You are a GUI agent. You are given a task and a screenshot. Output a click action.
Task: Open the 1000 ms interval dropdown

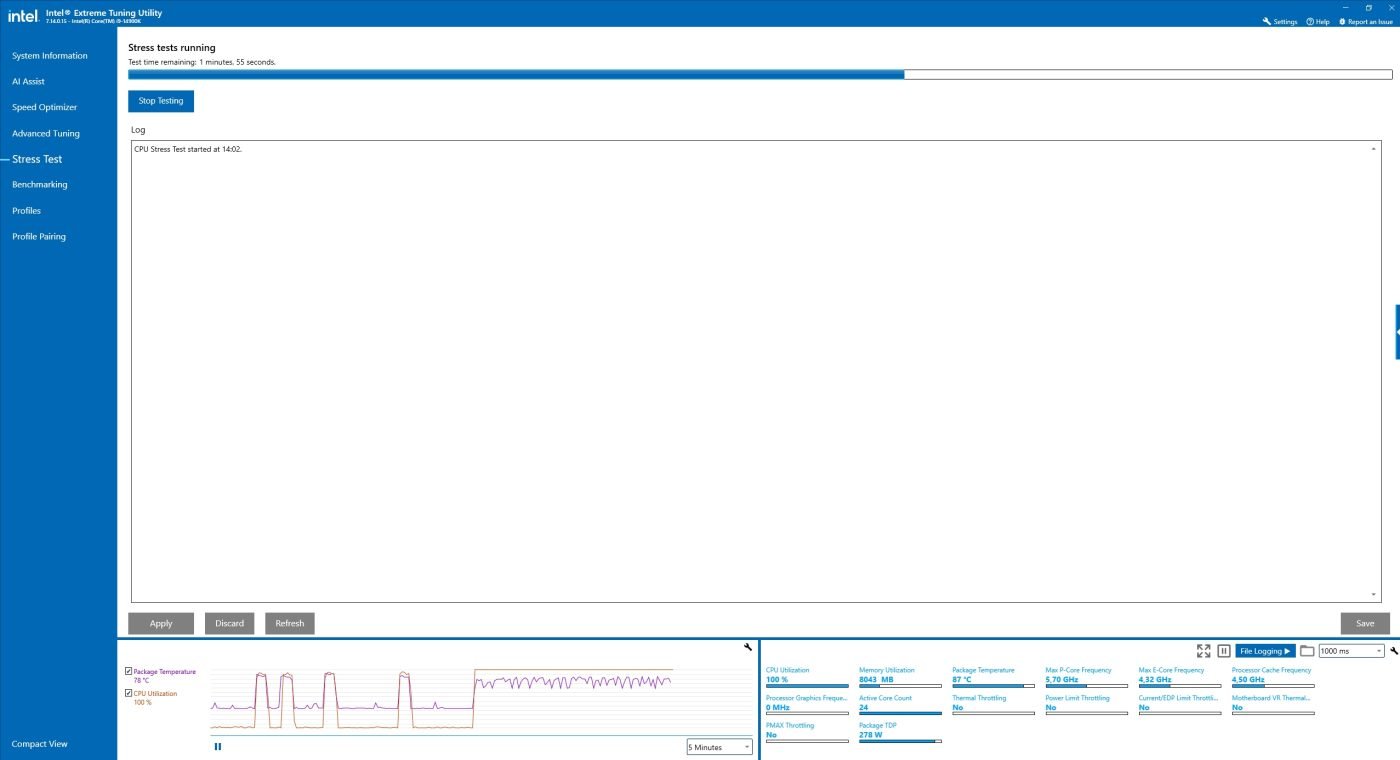click(x=1351, y=651)
